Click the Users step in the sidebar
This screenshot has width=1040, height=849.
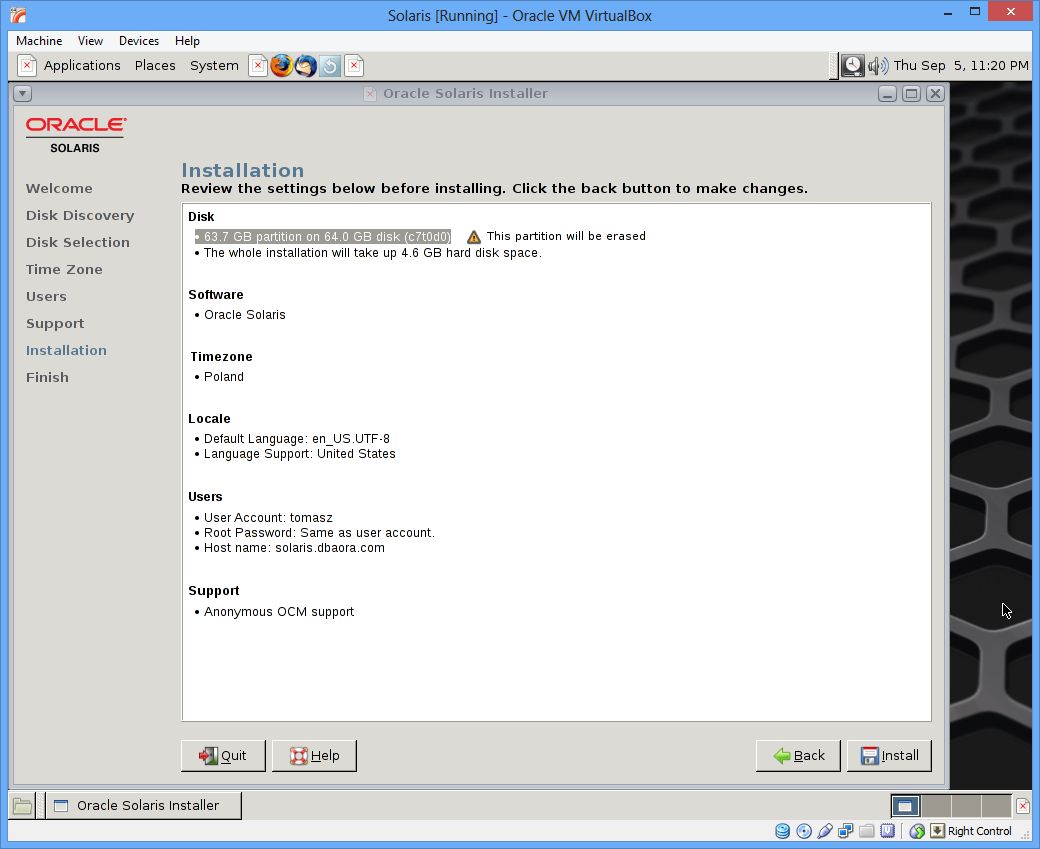tap(46, 297)
